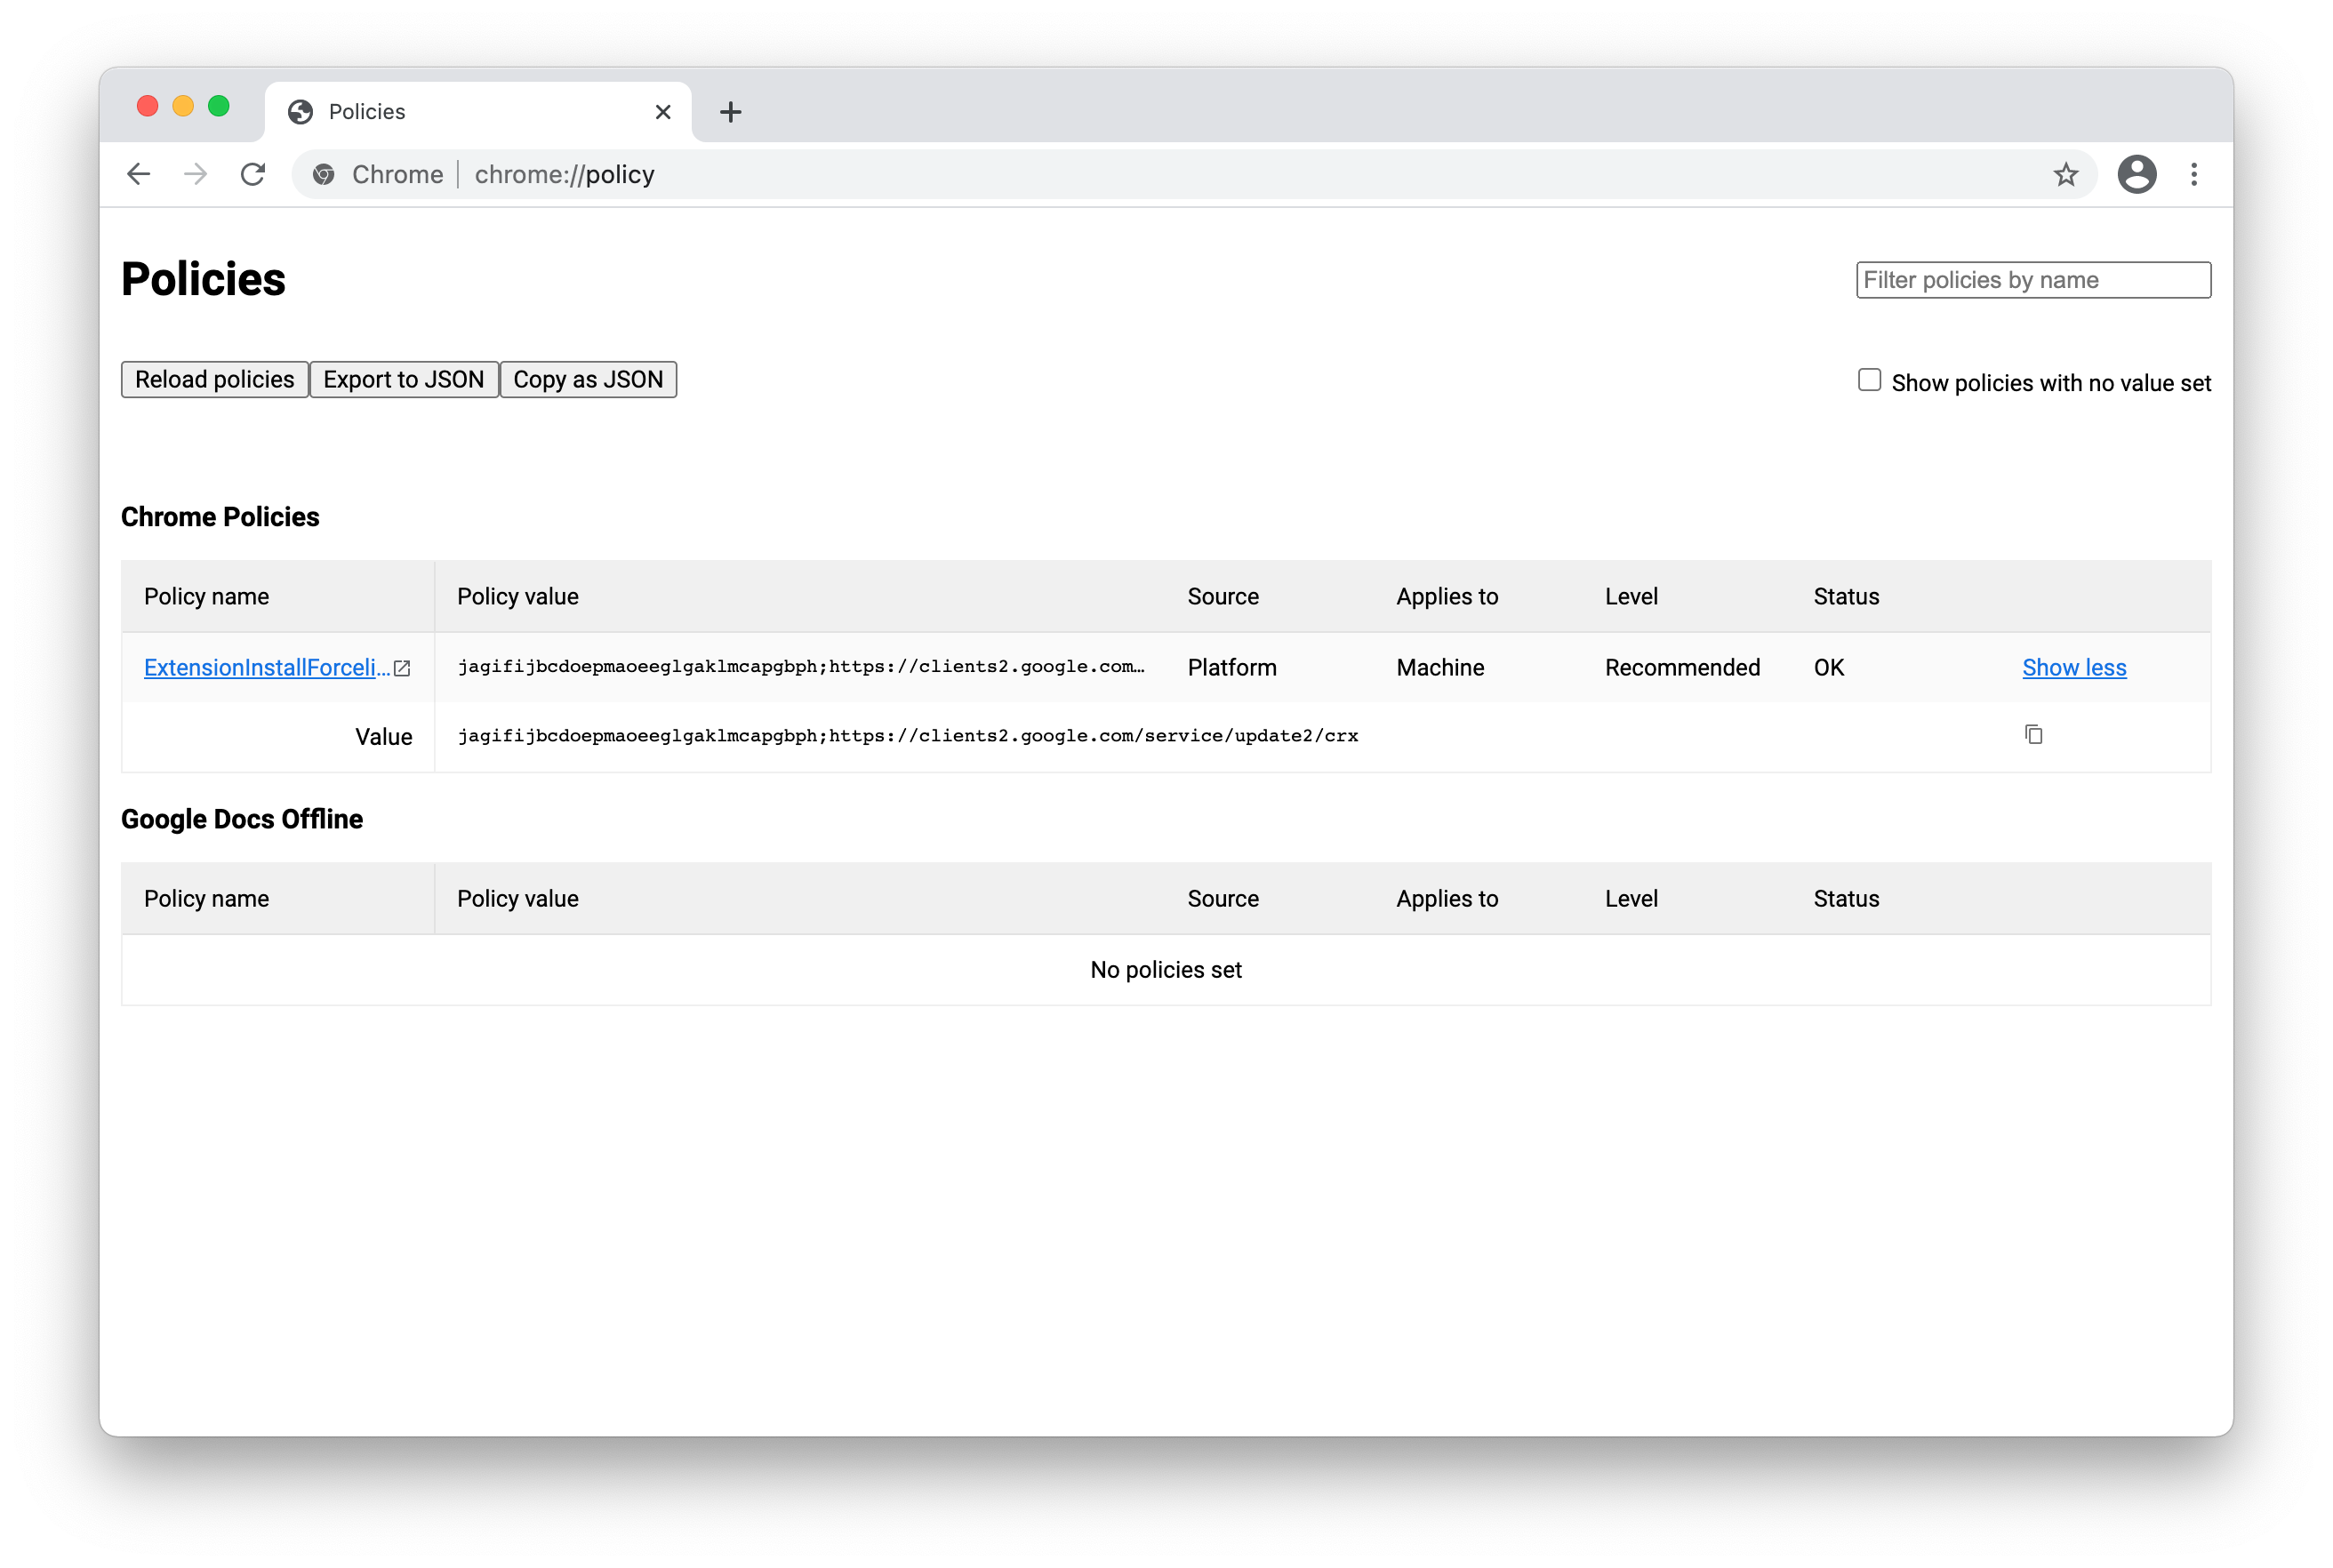Click the Recommended level cell
Screen dimensions: 2333x1568
(1682, 667)
